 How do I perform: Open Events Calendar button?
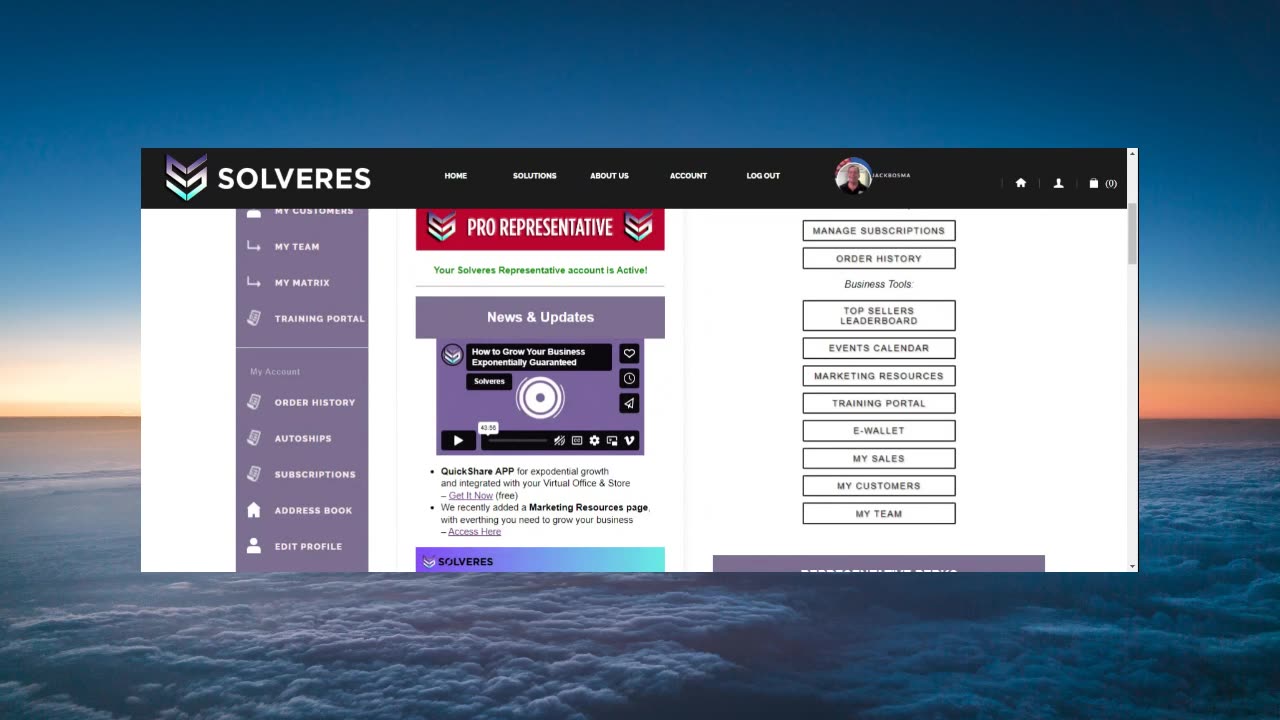[x=879, y=348]
